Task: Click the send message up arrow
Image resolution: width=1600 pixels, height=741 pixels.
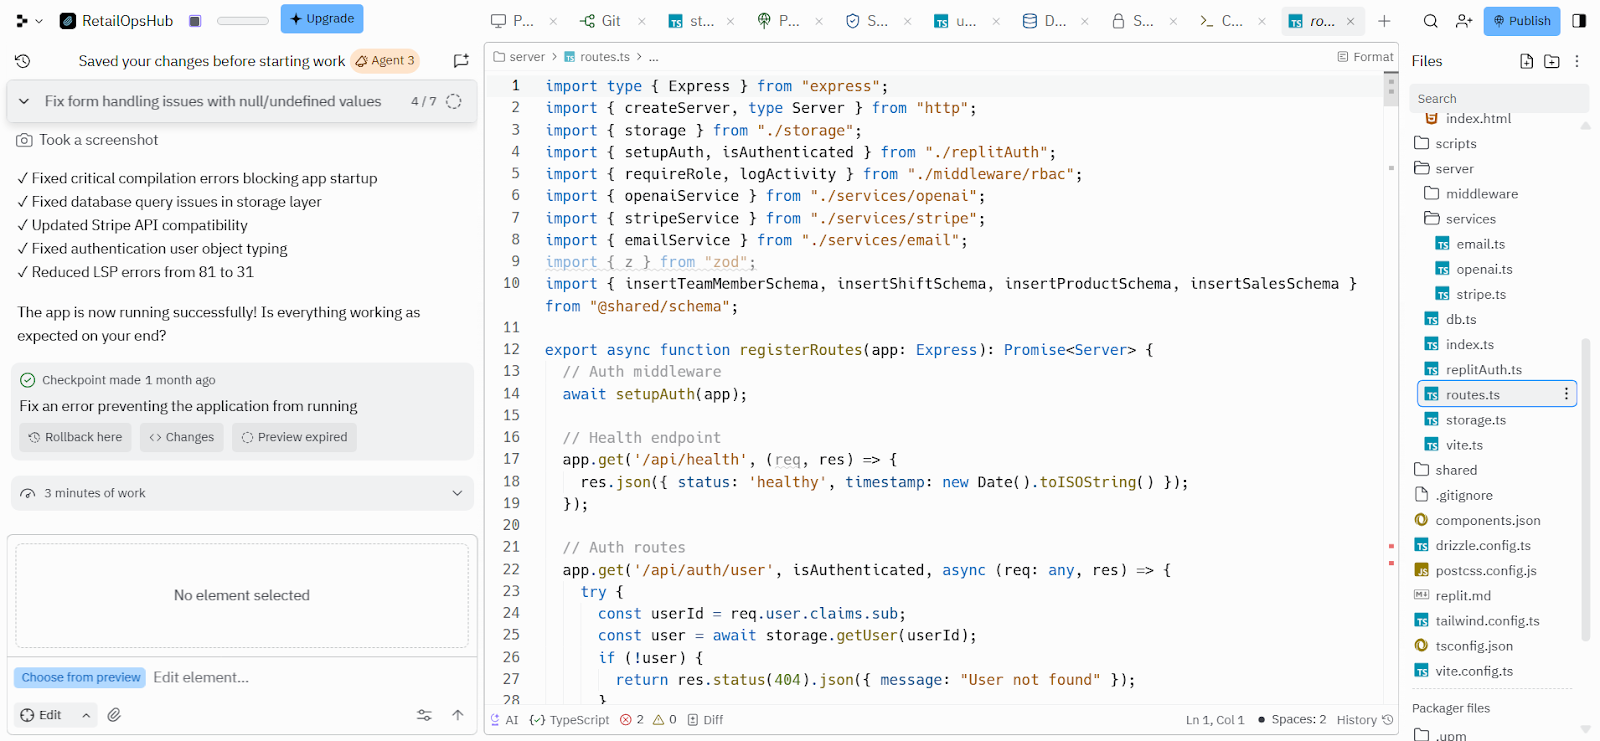Action: tap(458, 715)
